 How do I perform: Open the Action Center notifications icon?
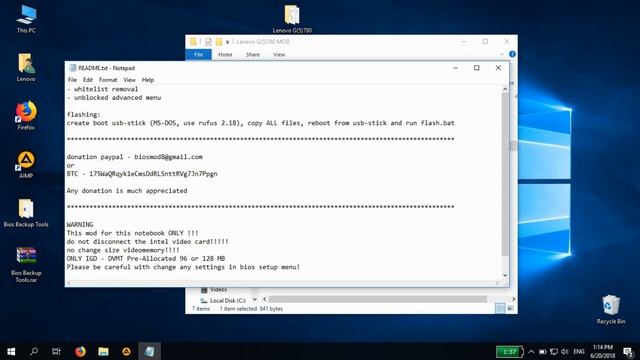[629, 352]
